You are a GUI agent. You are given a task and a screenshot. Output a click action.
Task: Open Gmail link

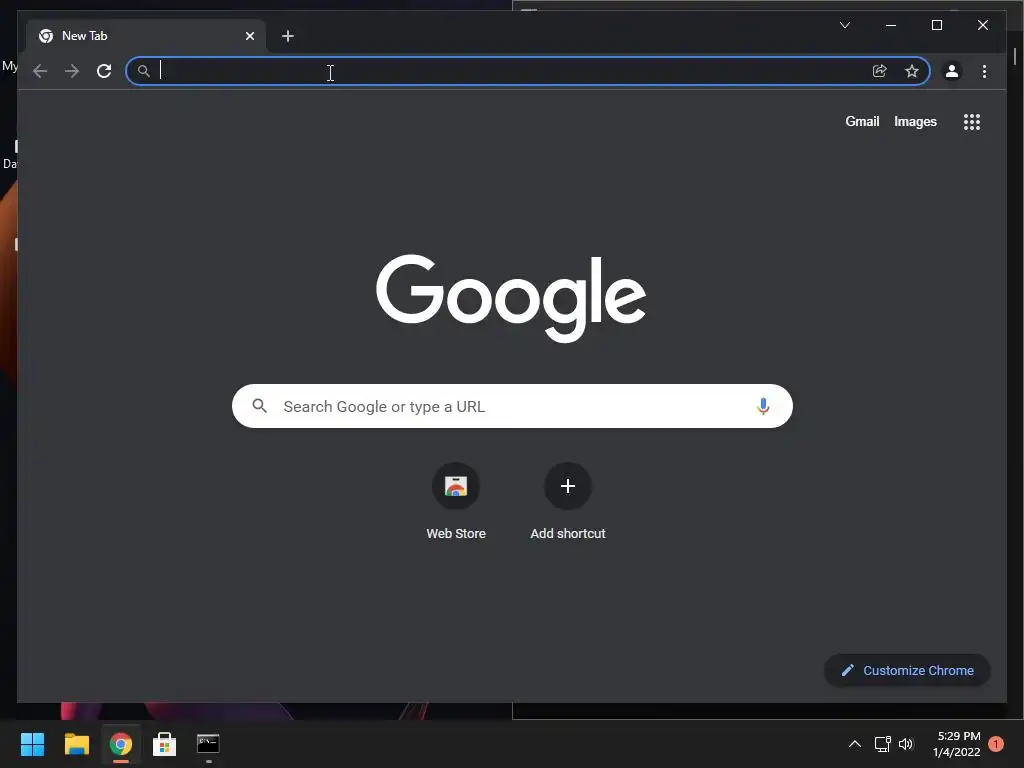[x=862, y=121]
